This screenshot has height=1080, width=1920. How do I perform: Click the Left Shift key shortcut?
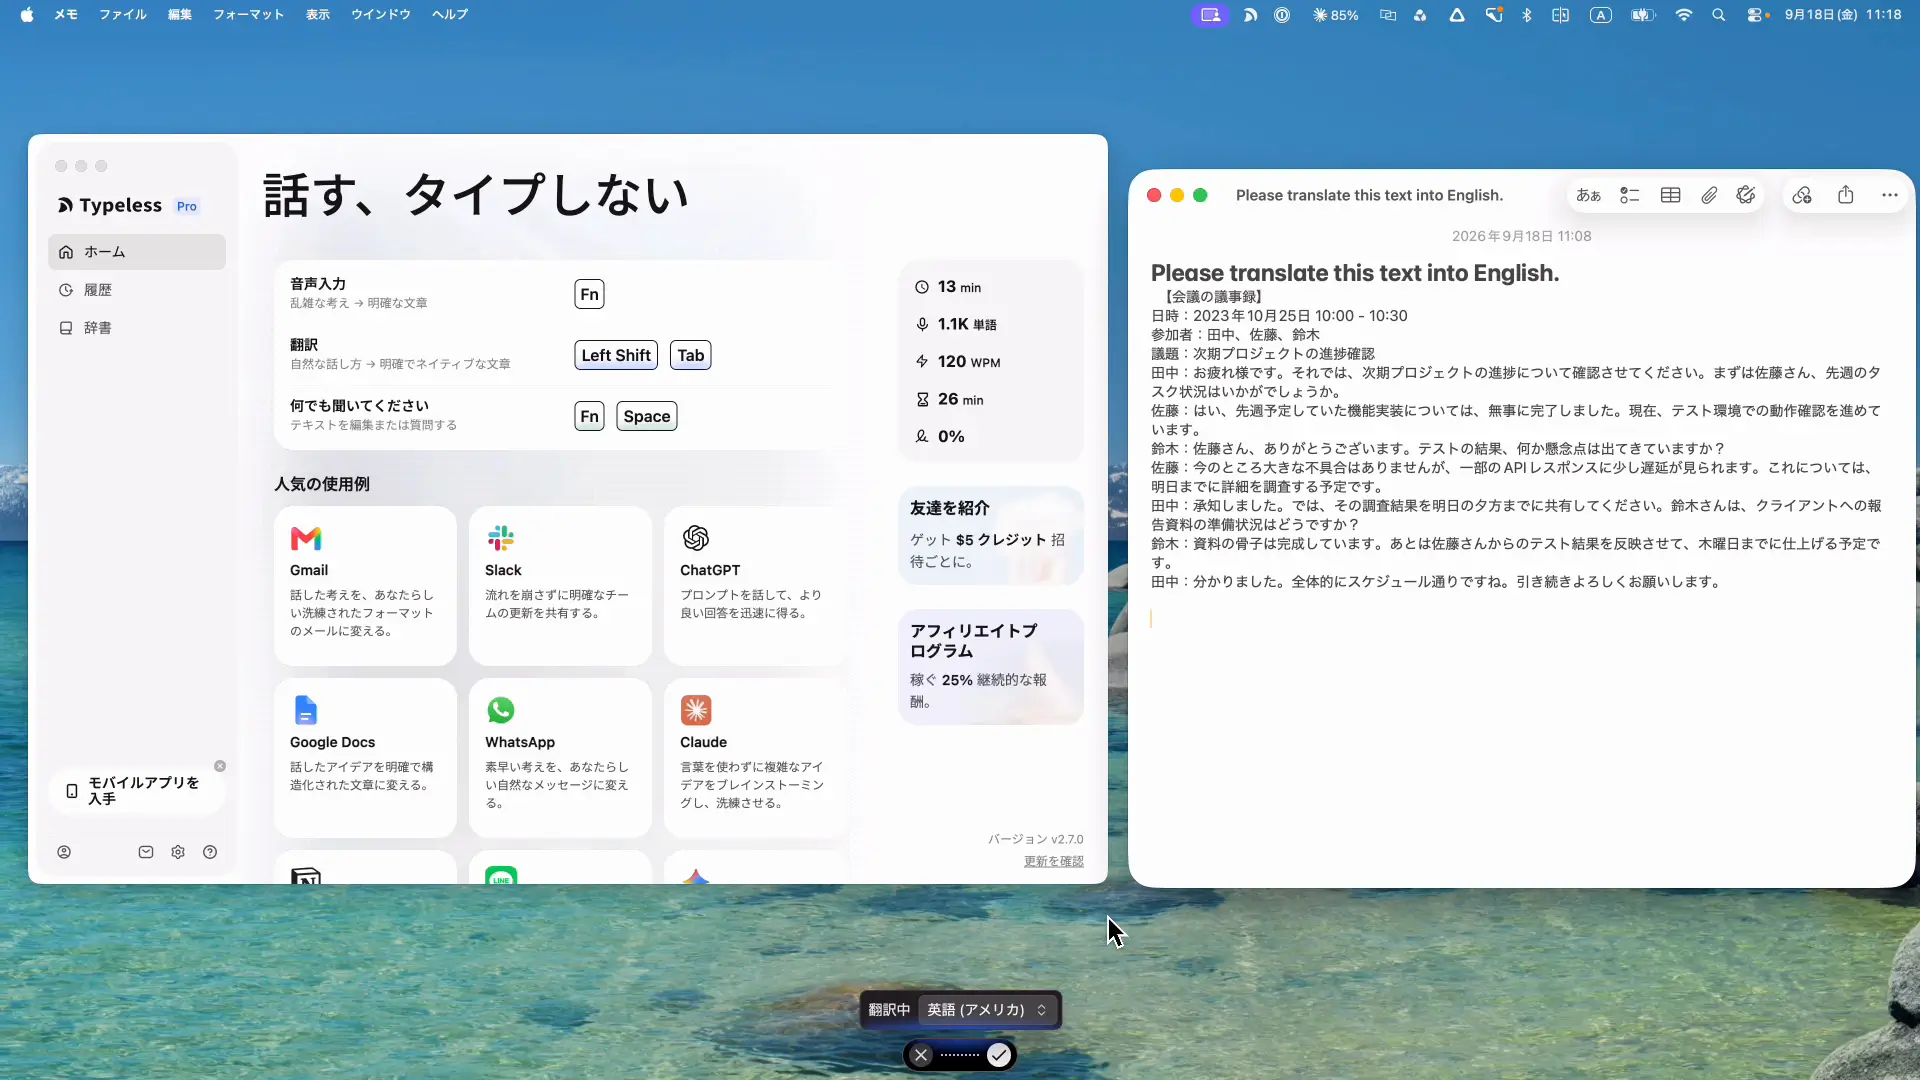point(616,355)
